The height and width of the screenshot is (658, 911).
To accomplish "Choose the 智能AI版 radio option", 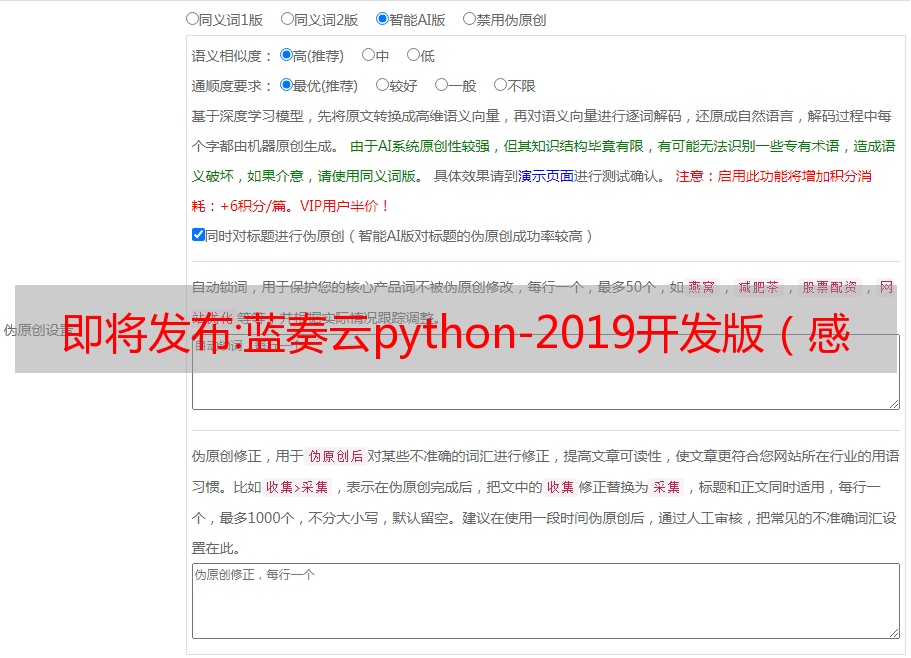I will tap(382, 19).
